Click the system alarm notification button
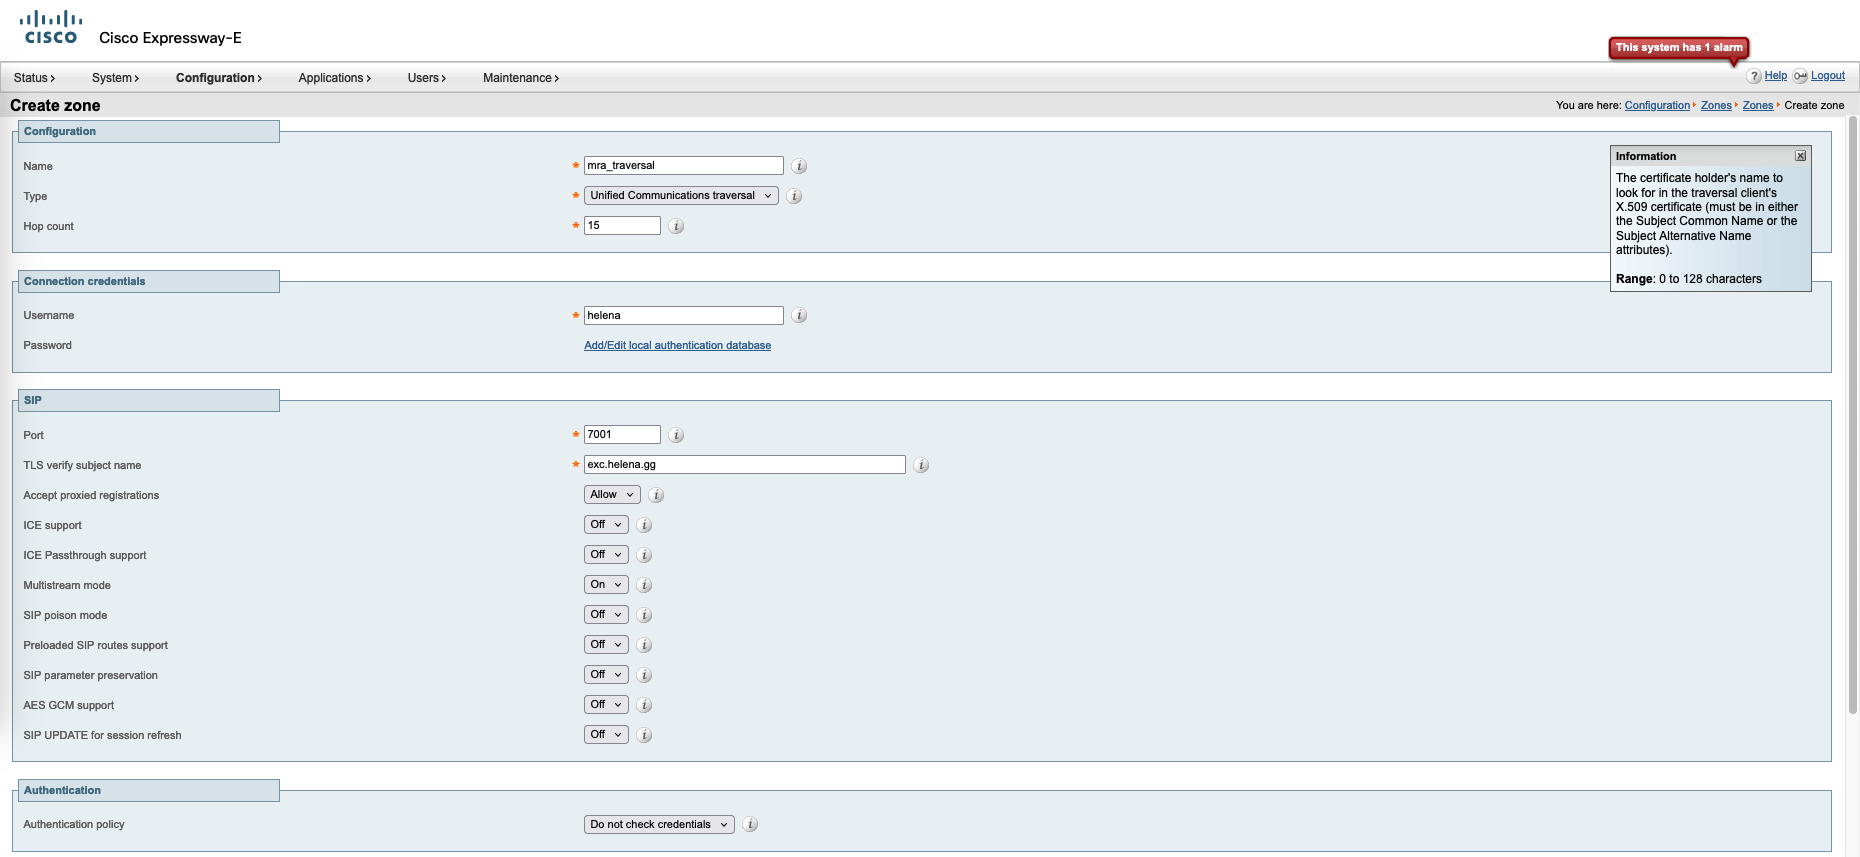Image resolution: width=1860 pixels, height=857 pixels. coord(1678,48)
